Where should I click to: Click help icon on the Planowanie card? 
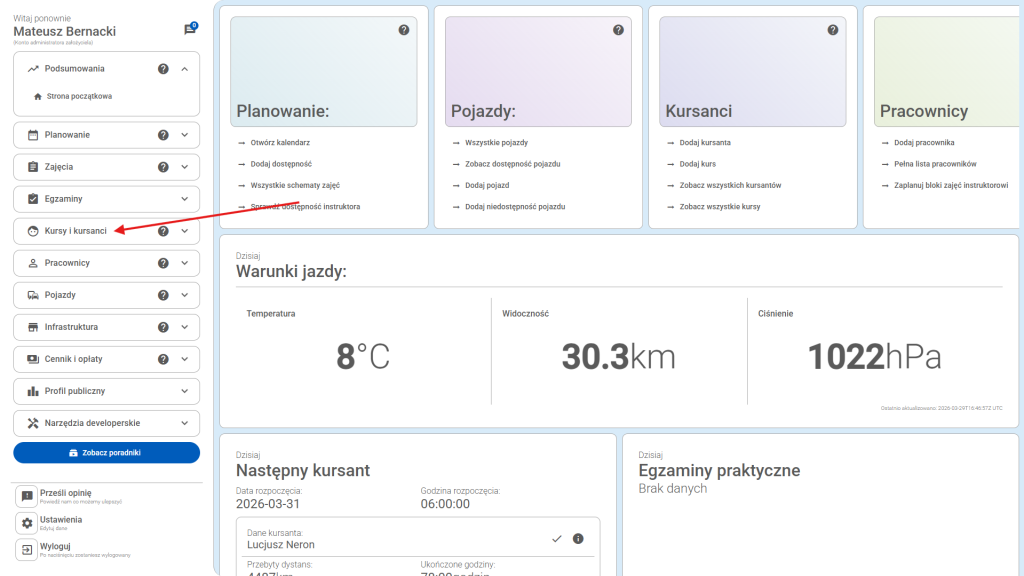(x=404, y=30)
